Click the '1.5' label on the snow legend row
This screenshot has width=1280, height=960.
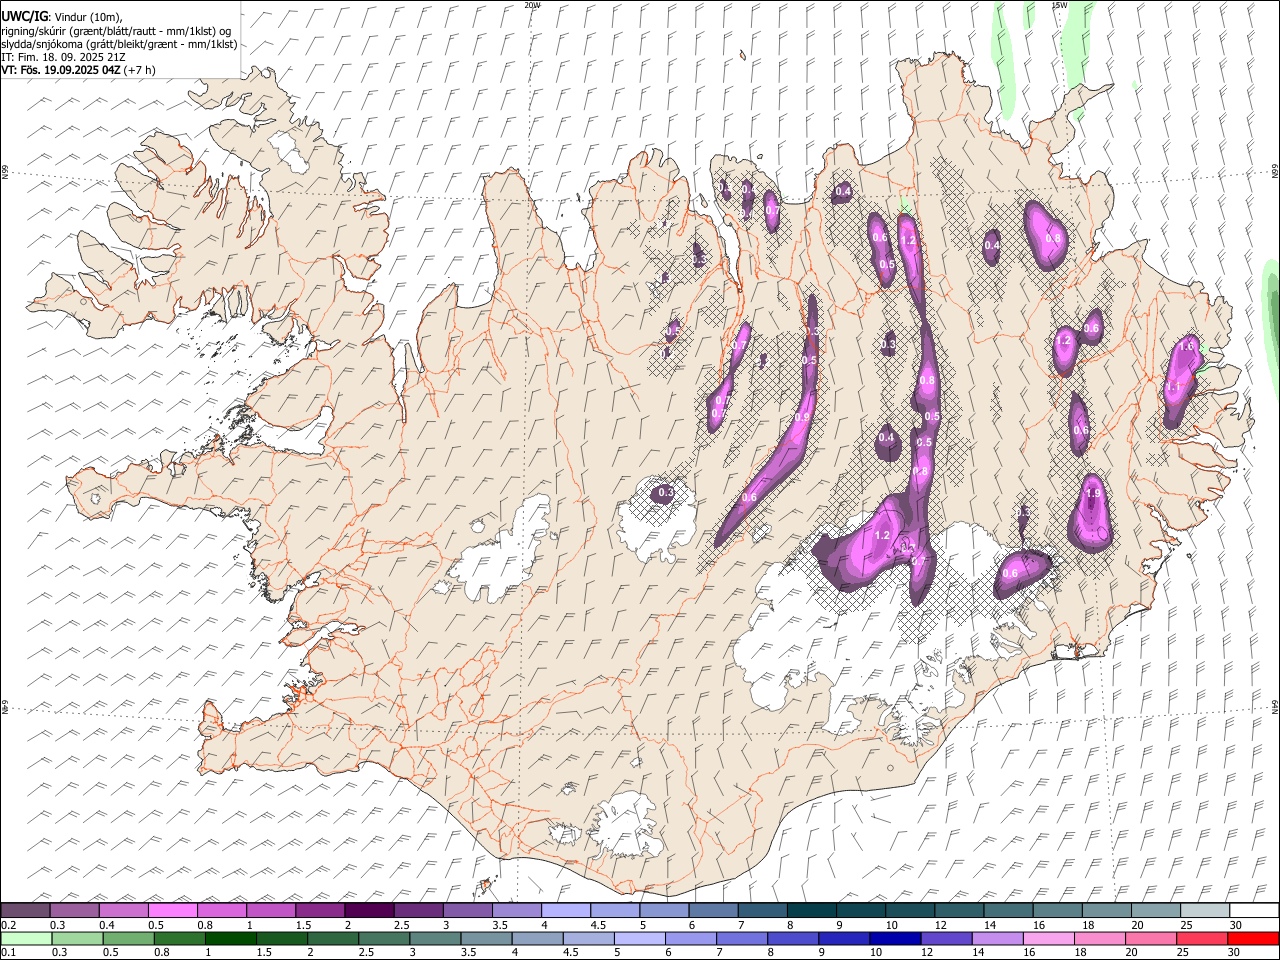[x=303, y=925]
